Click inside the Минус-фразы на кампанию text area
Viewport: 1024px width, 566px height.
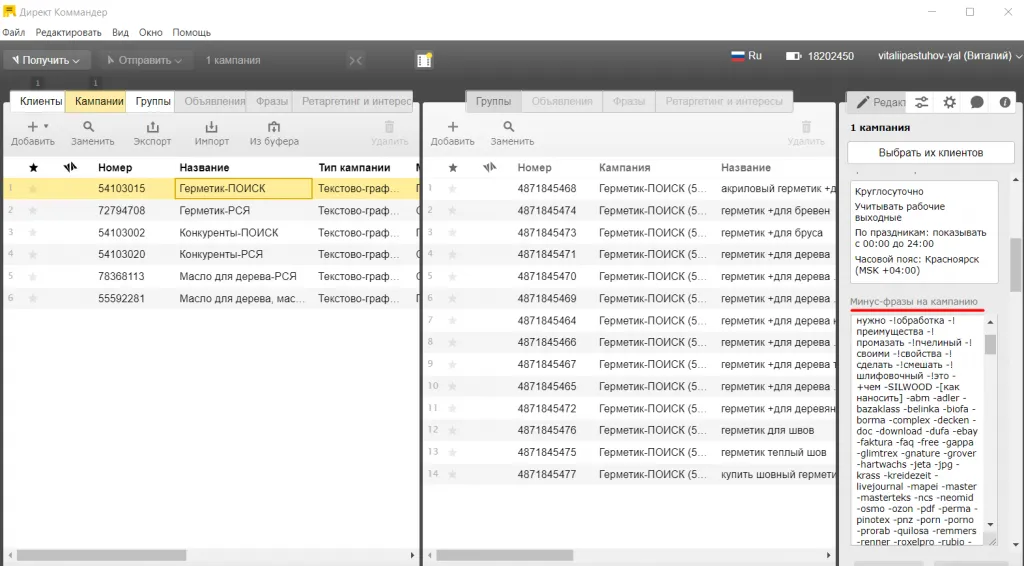tap(917, 431)
